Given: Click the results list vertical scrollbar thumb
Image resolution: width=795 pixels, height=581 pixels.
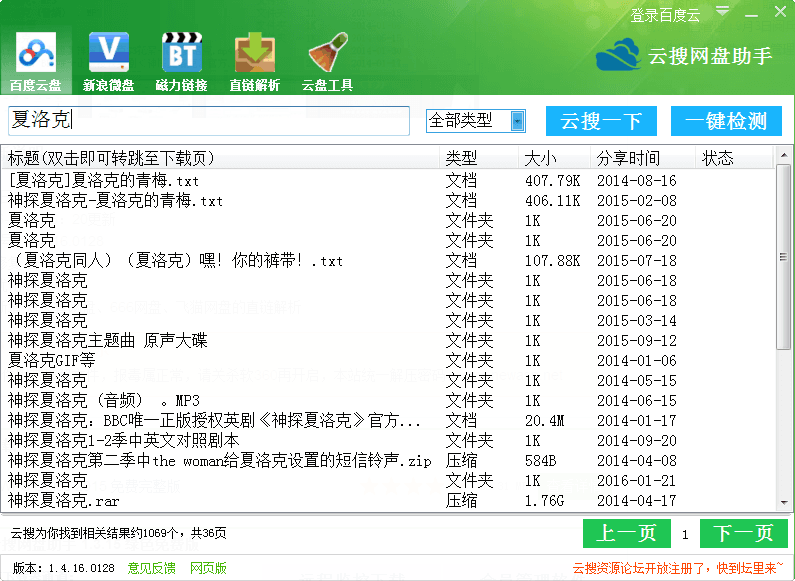Looking at the screenshot, I should coord(784,257).
